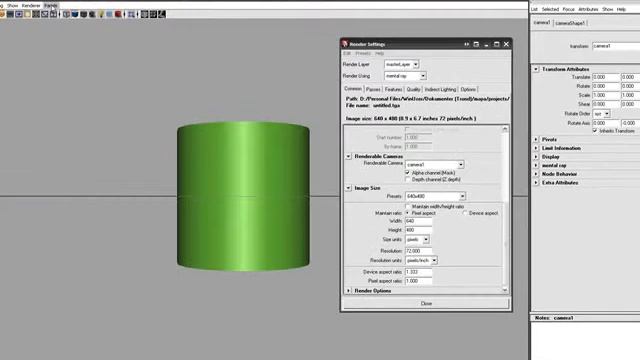This screenshot has width=640, height=360.
Task: Enable Maintain width/height ratio checkbox
Action: click(407, 207)
